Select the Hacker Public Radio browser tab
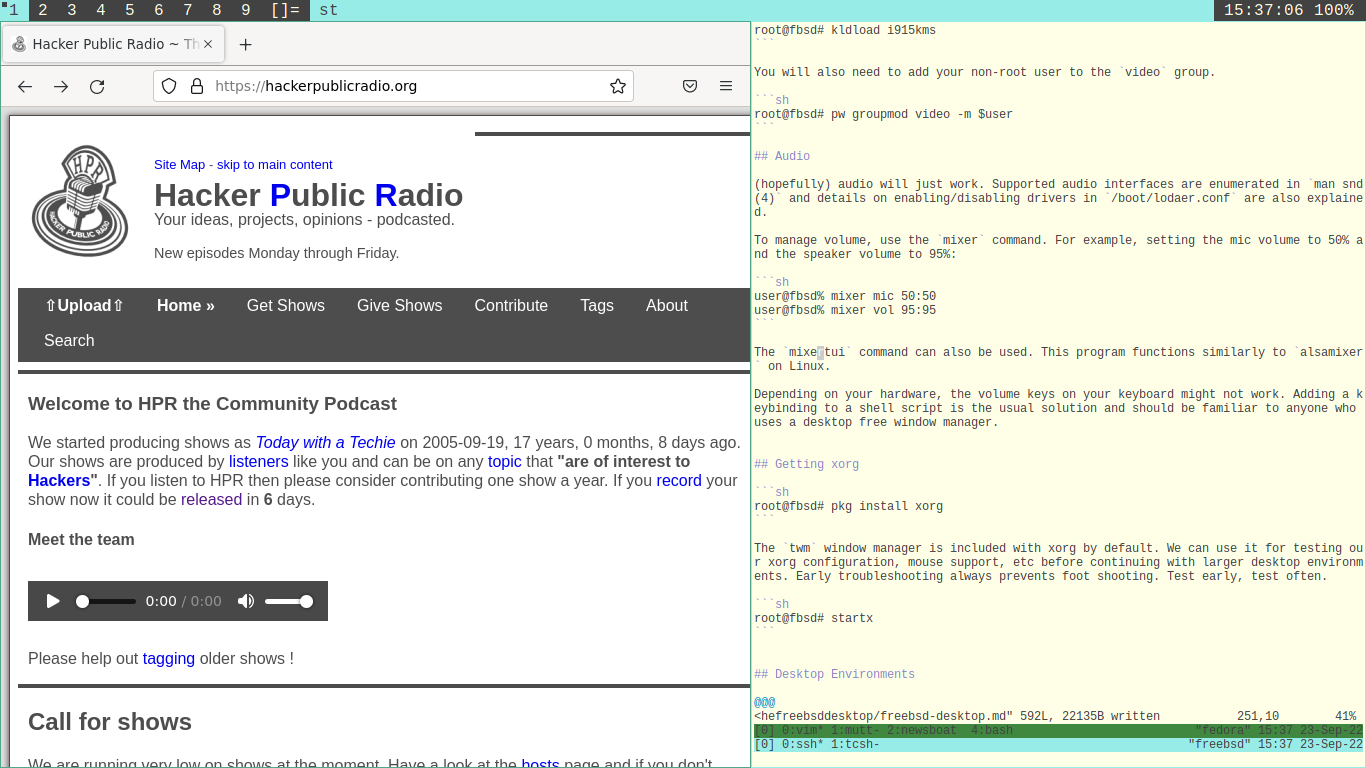 (x=114, y=44)
